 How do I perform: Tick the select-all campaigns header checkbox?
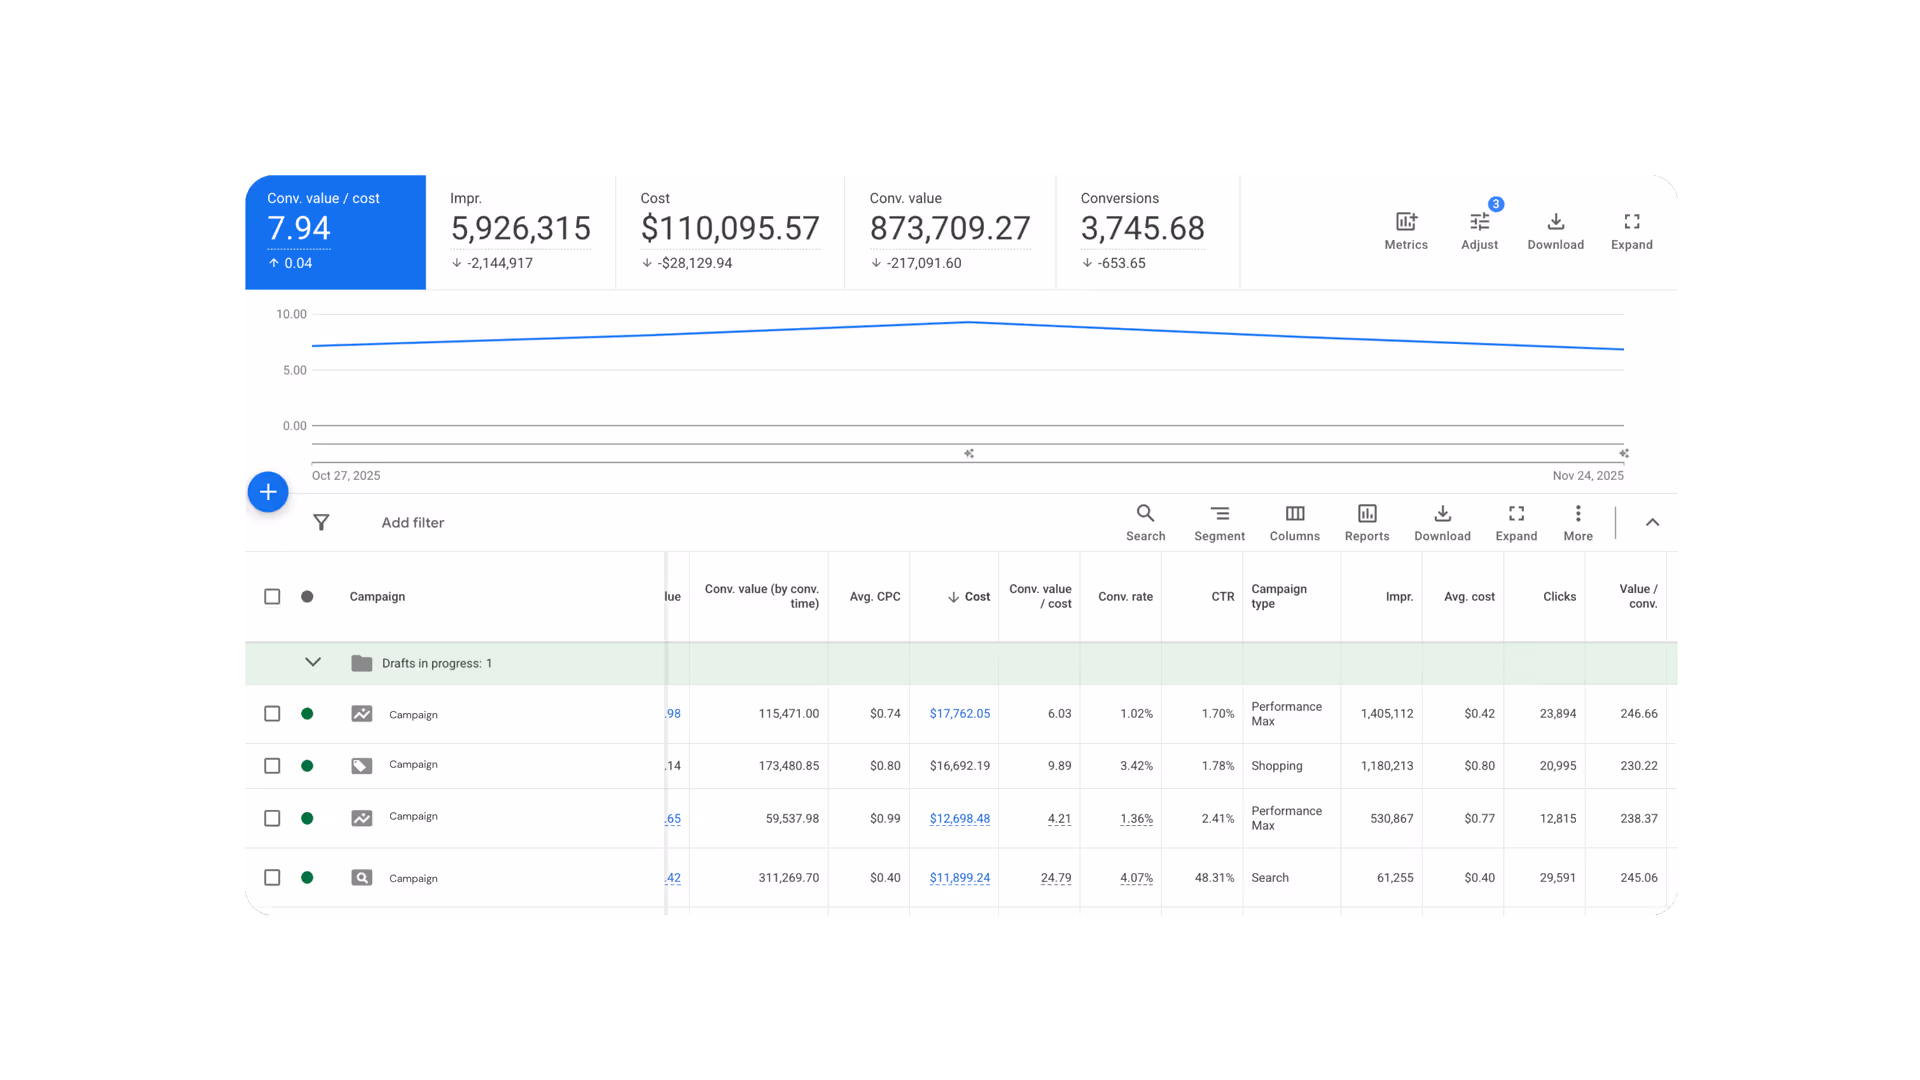pos(272,597)
